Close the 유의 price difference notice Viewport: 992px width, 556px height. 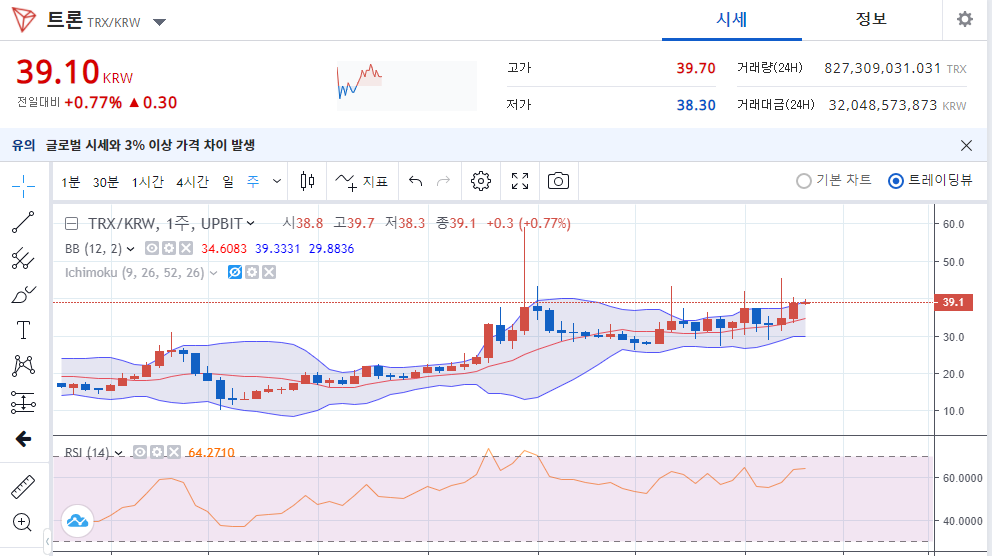click(966, 145)
